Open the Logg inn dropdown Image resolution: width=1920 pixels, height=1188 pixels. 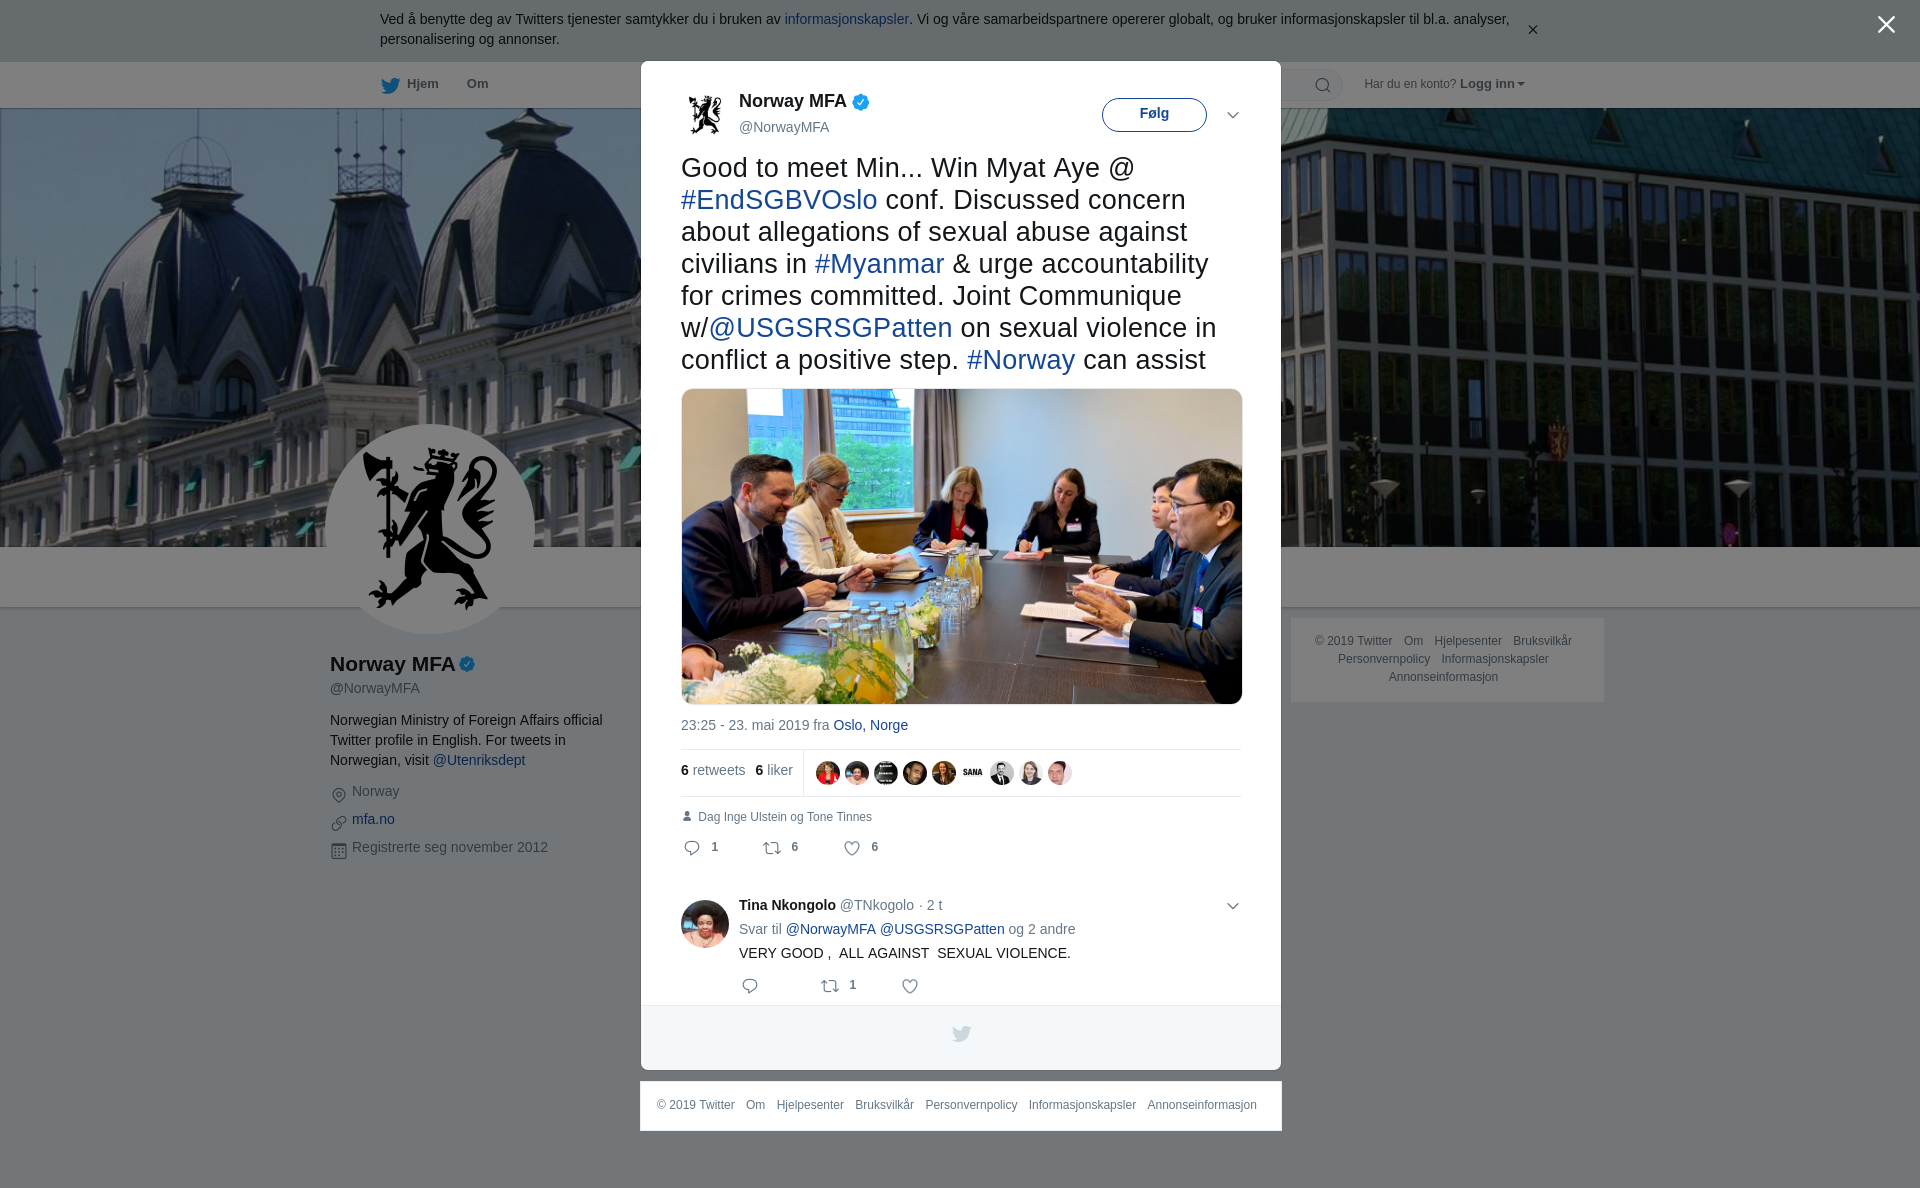coord(1492,84)
